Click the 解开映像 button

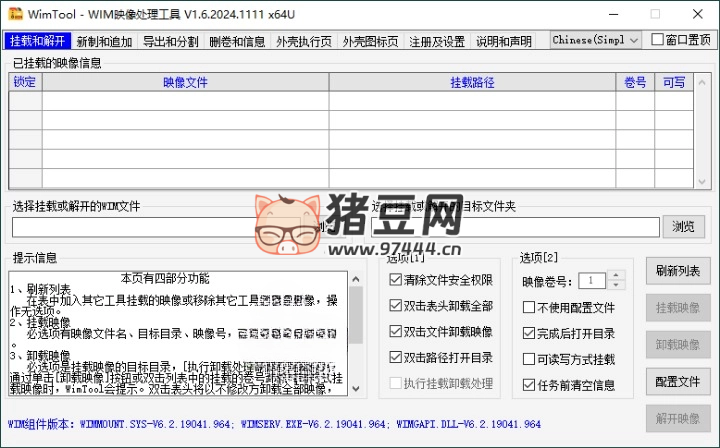[x=678, y=419]
